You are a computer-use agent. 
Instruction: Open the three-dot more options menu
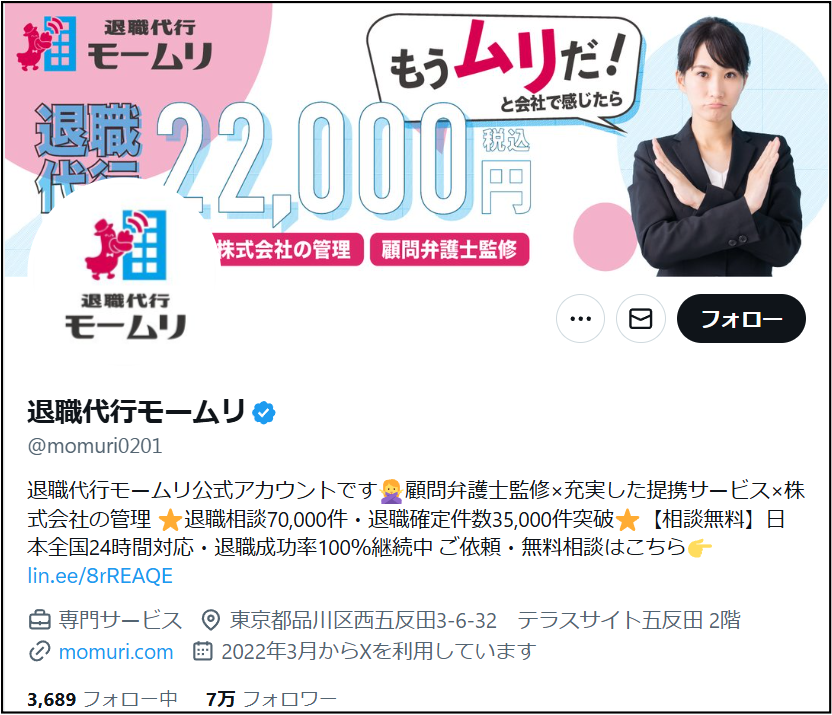[580, 319]
